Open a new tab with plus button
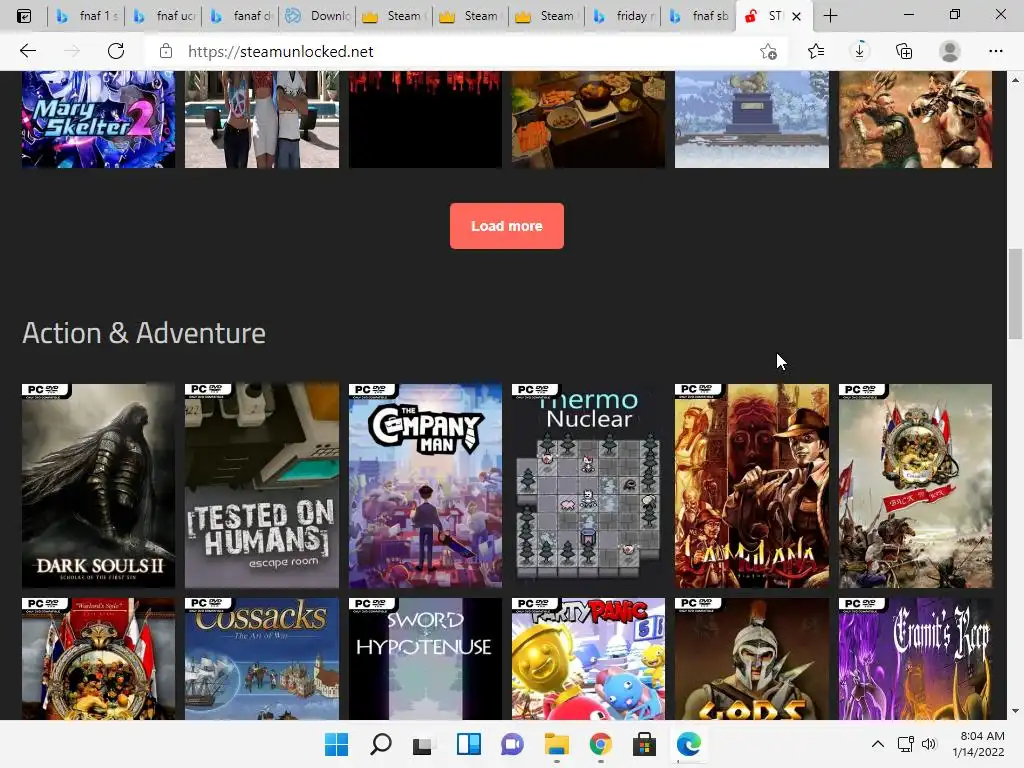The image size is (1024, 768). tap(830, 16)
